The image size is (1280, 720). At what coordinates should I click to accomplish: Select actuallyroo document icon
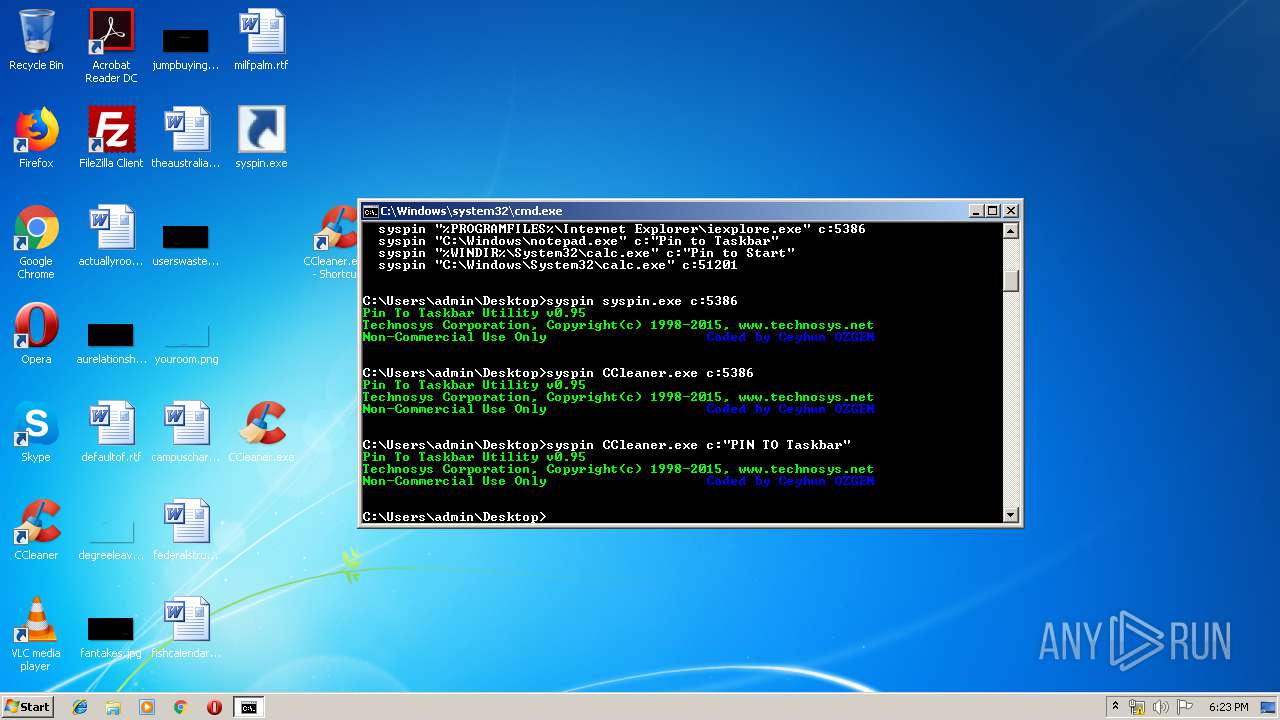pyautogui.click(x=111, y=236)
